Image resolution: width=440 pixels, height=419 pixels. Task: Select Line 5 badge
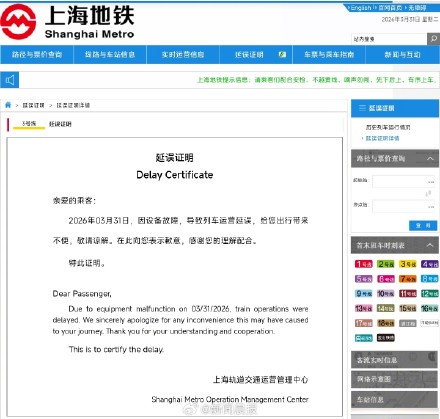(x=363, y=279)
